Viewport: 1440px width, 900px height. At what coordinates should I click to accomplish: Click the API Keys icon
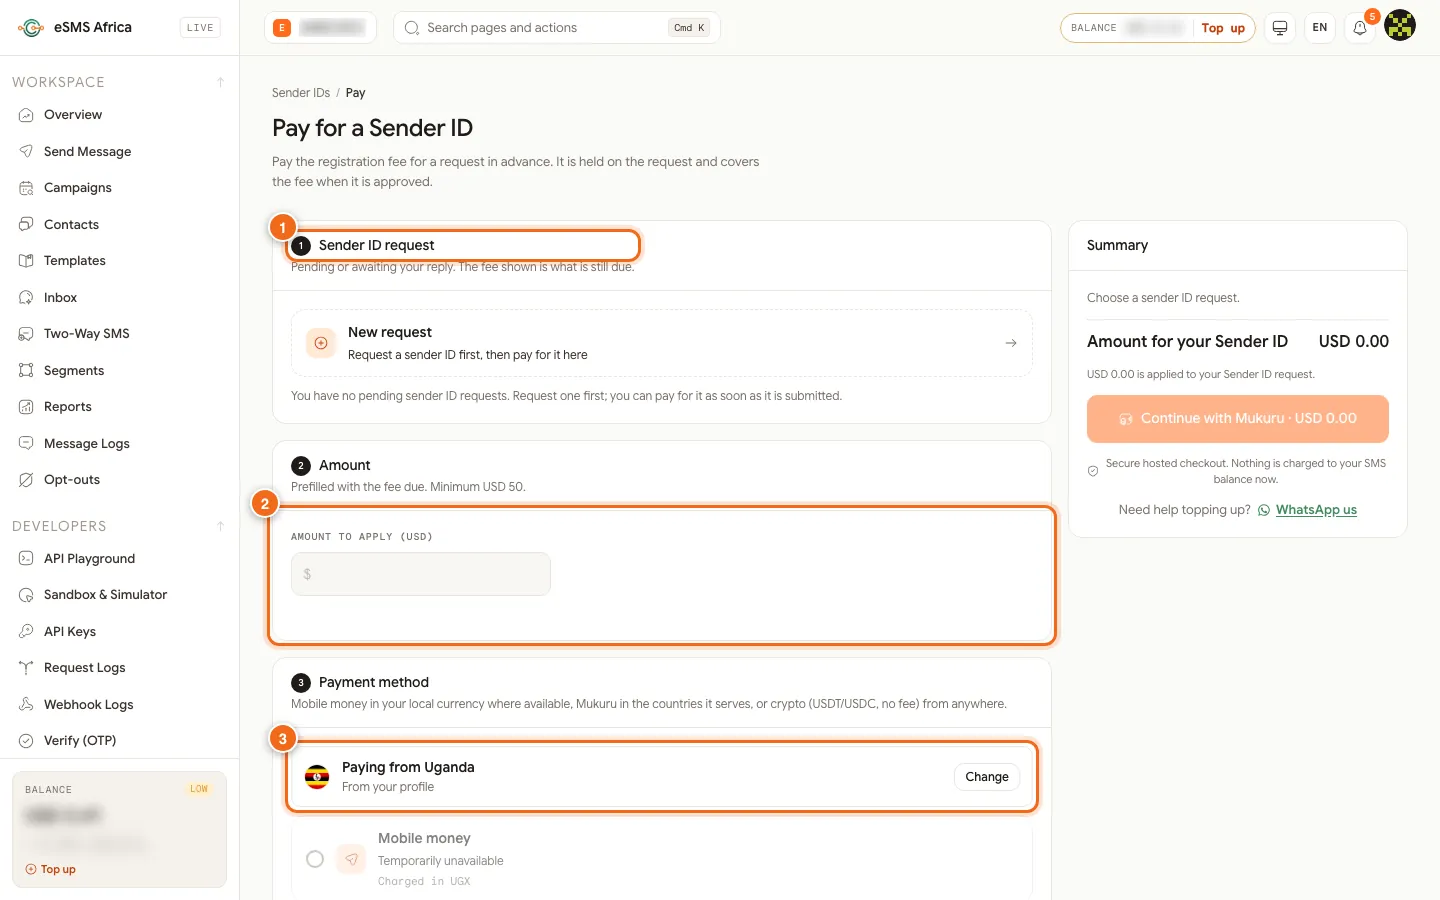pos(26,631)
